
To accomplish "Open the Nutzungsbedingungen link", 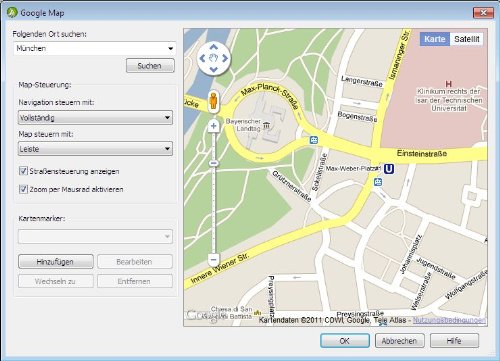I will point(449,320).
